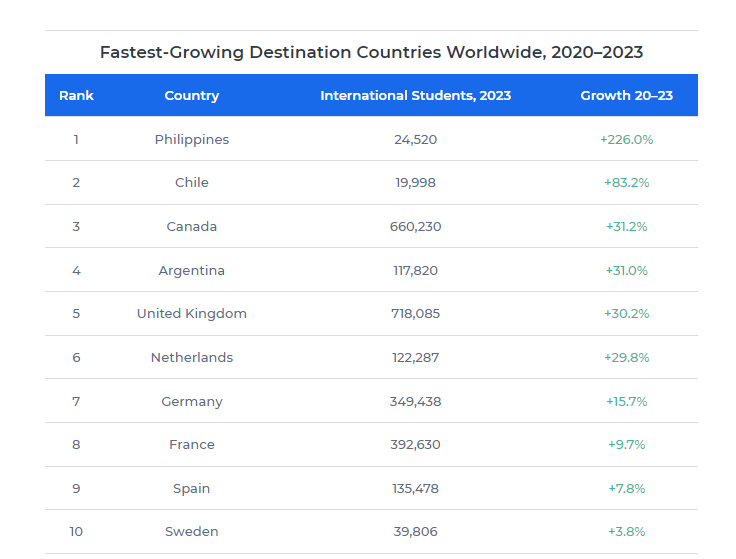Sort by Growth 20–23 header
Viewport: 736px width, 559px height.
tap(626, 96)
